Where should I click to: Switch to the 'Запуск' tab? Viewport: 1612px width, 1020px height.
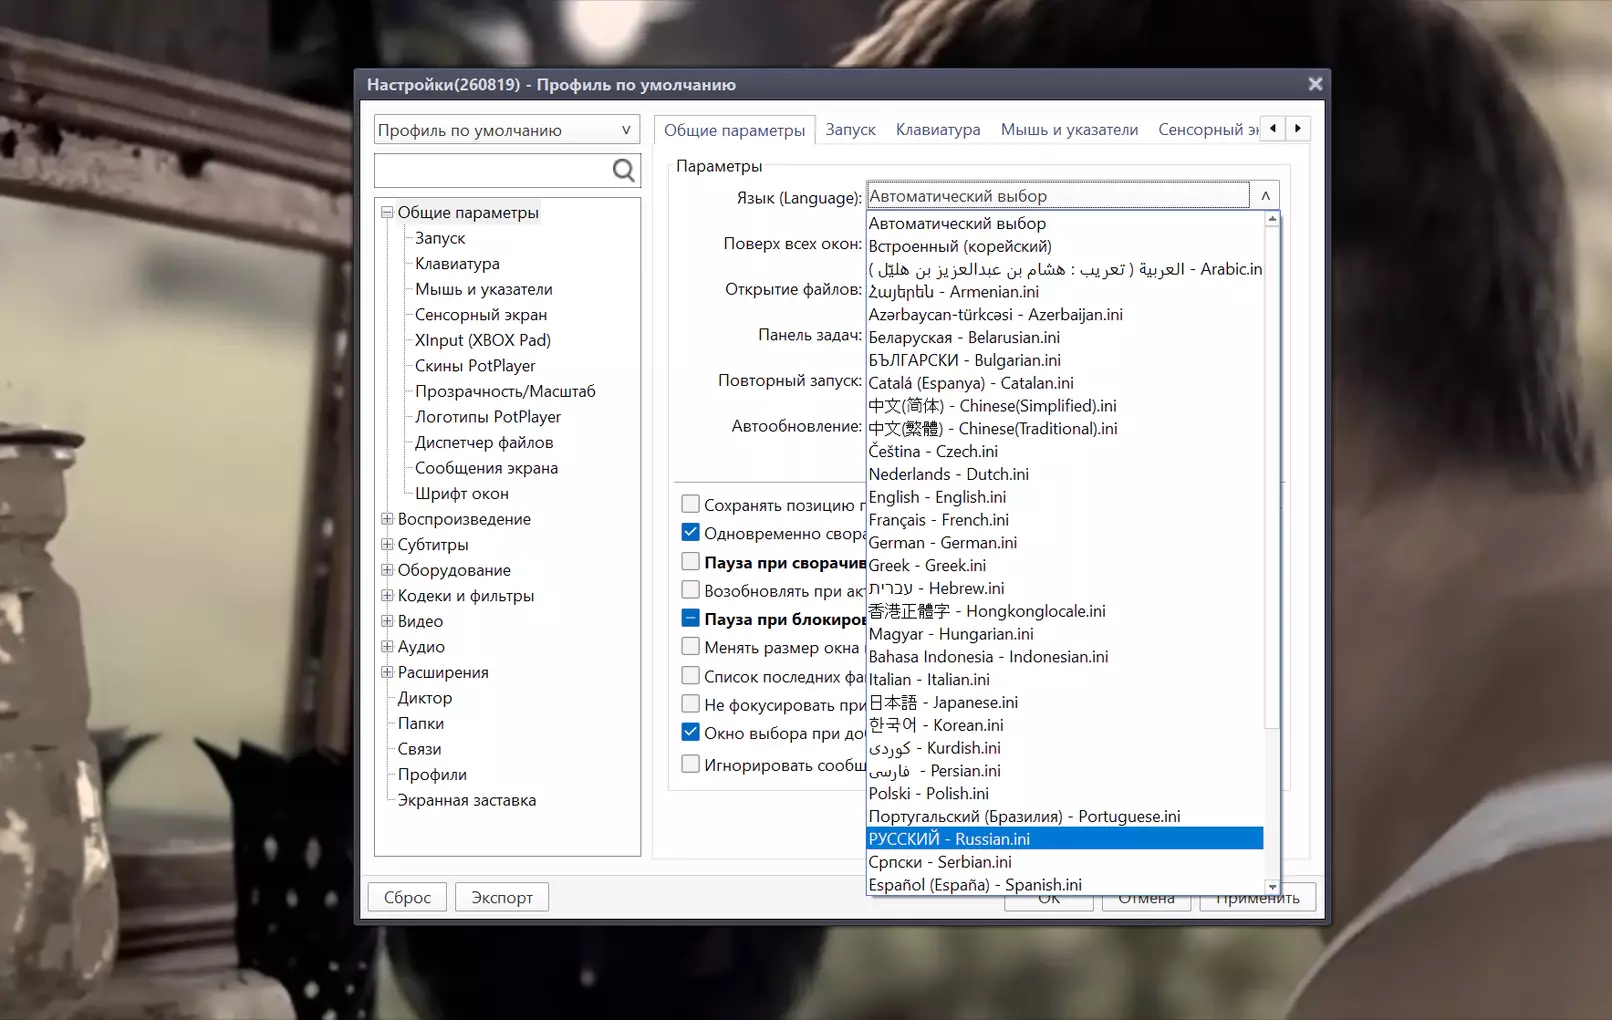(850, 130)
